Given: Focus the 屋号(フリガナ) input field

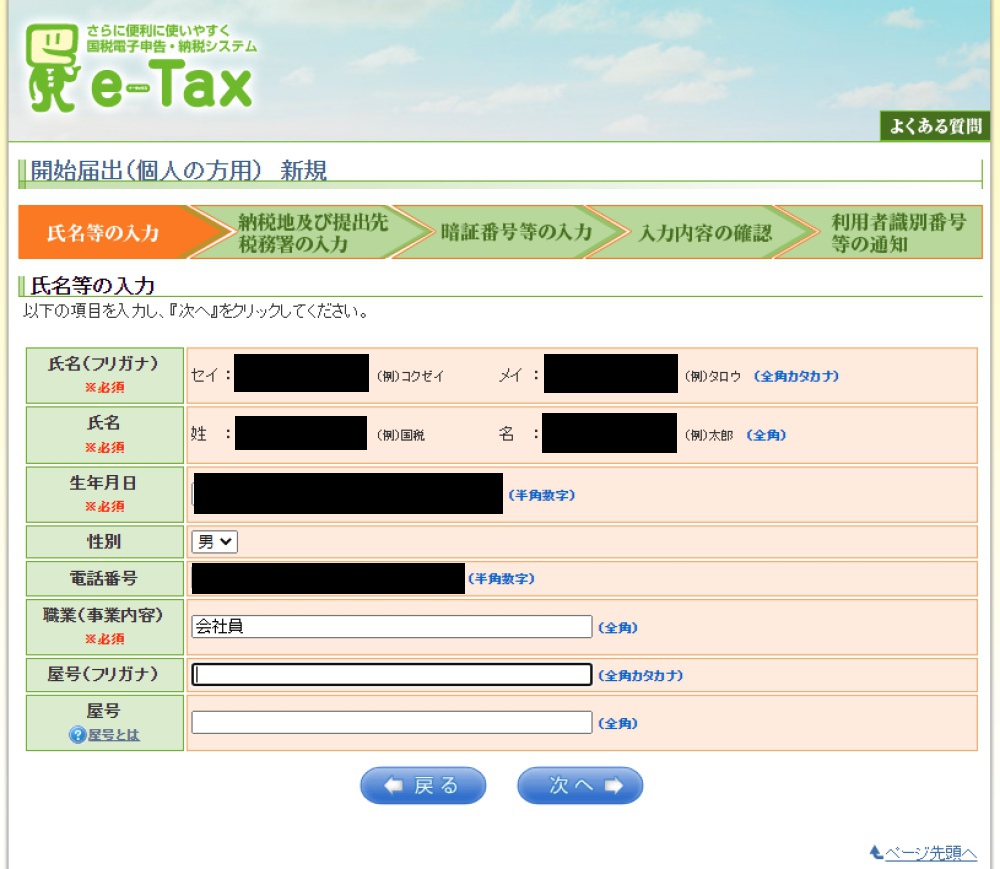Looking at the screenshot, I should pyautogui.click(x=392, y=675).
